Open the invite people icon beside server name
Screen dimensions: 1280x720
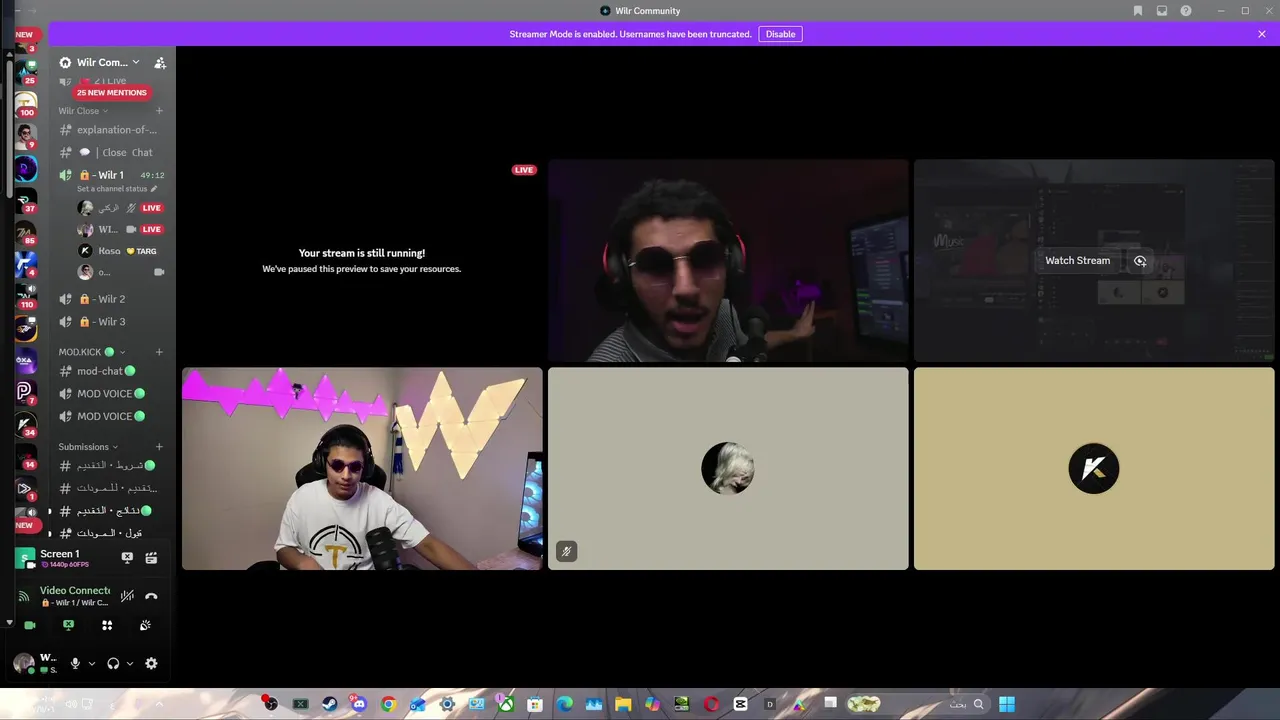pos(160,63)
